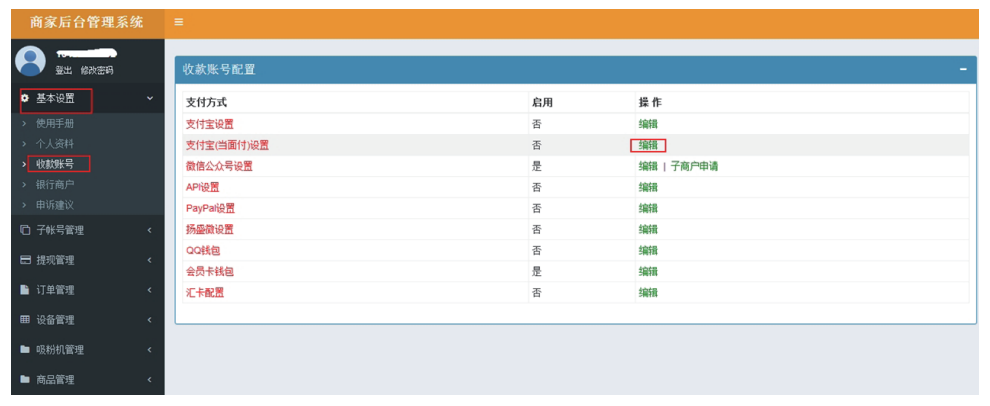990x406 pixels.
Task: Click the 启用 column header
Action: pos(542,102)
